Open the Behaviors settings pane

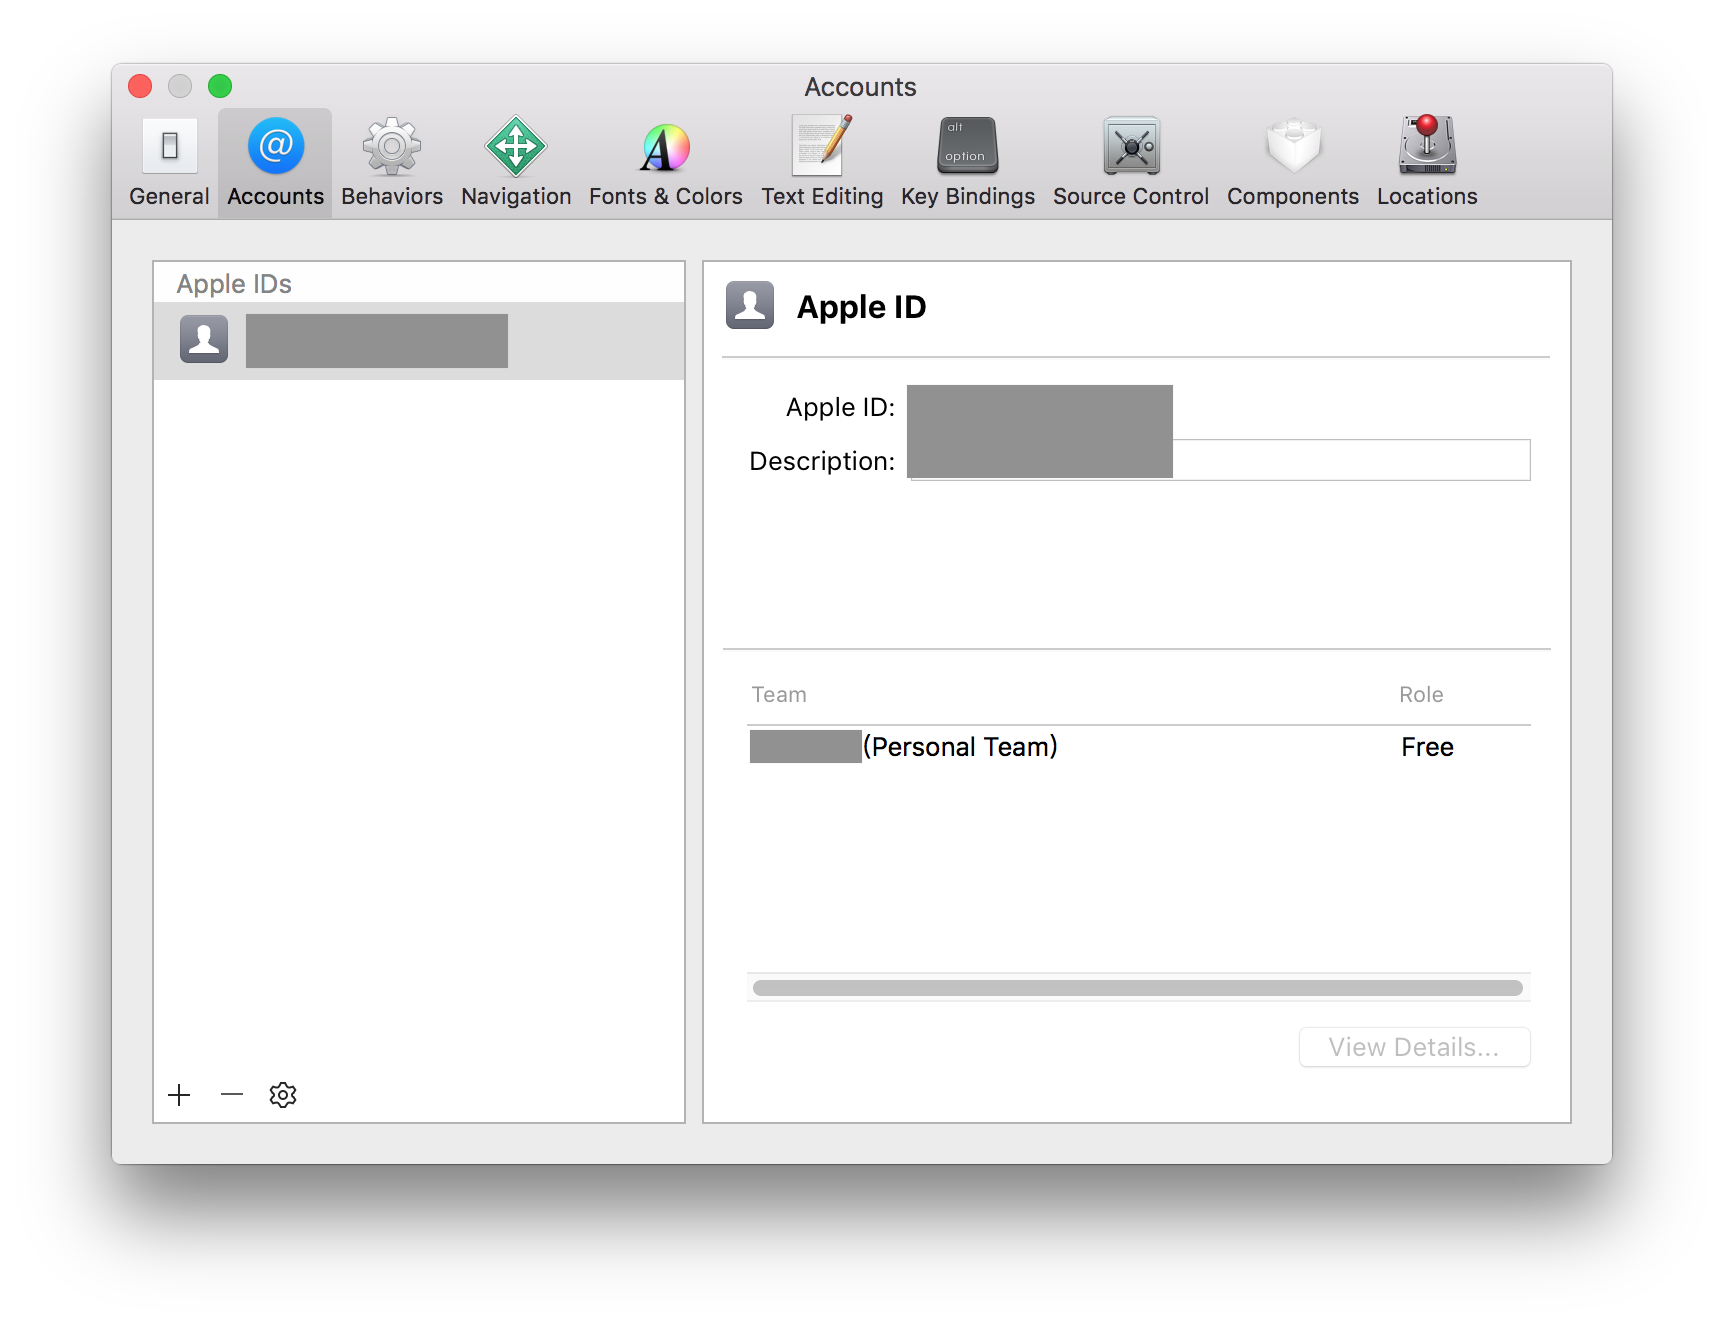[391, 160]
